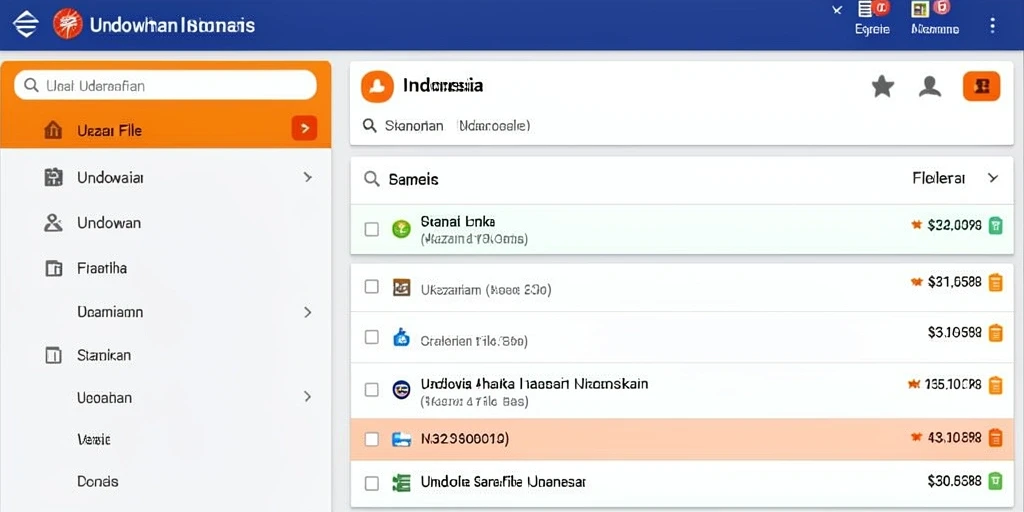Open the Stanai Enka list entry
Image resolution: width=1024 pixels, height=512 pixels.
pyautogui.click(x=681, y=229)
